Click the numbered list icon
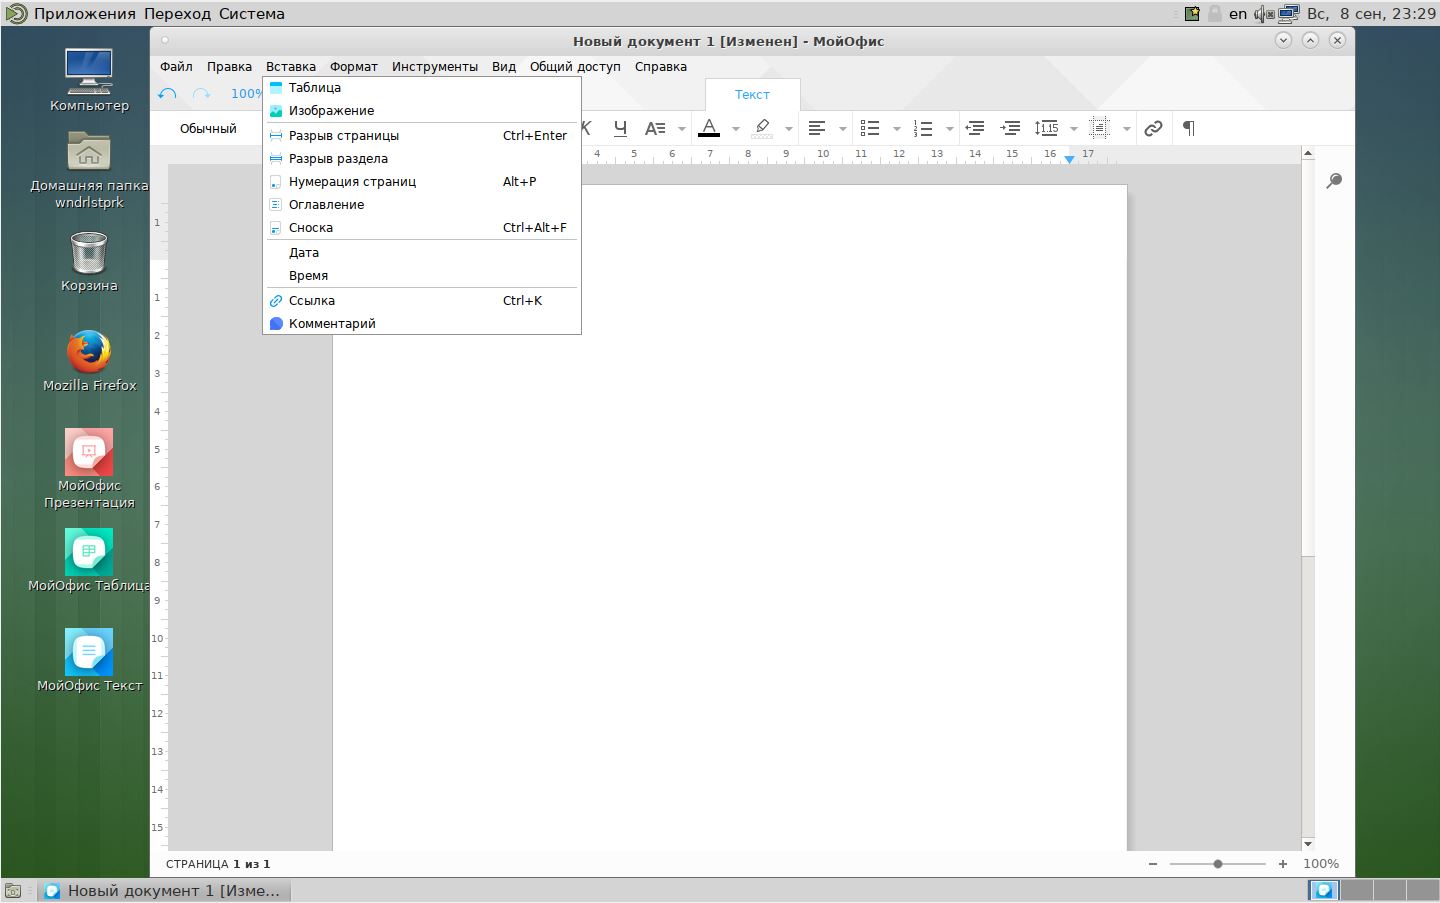The width and height of the screenshot is (1440, 903). [923, 128]
